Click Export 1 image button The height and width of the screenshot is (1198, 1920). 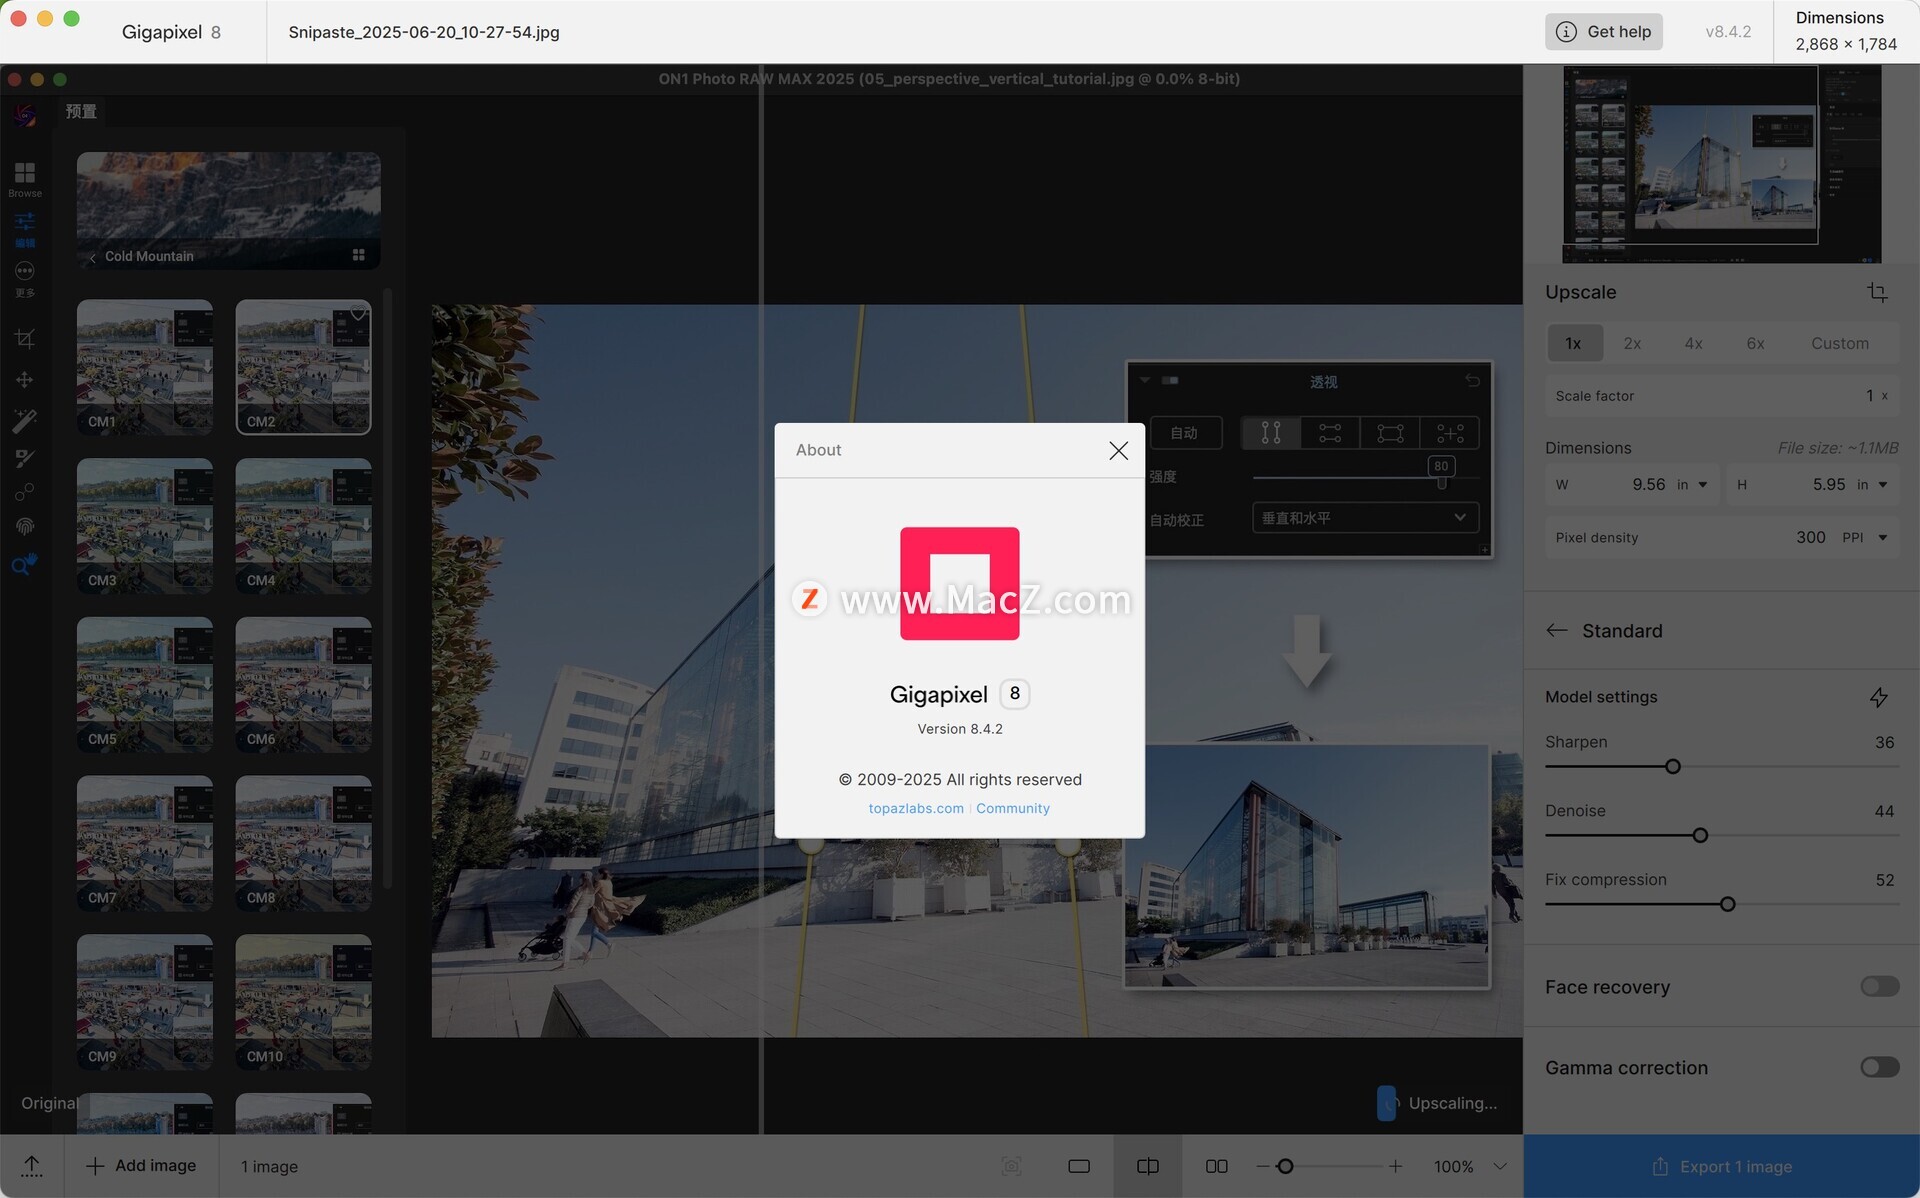1722,1166
